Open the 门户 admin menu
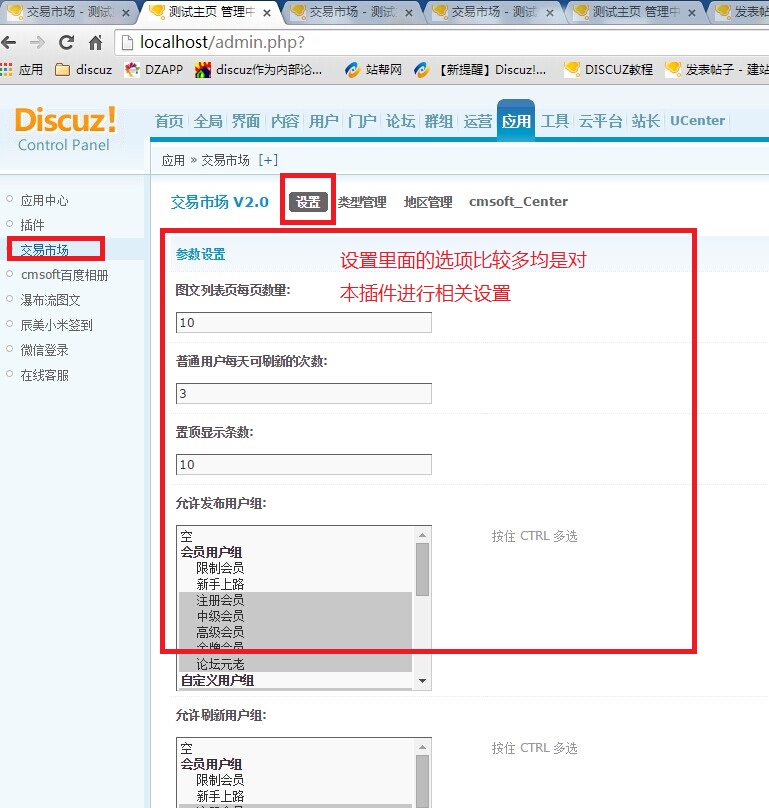The image size is (769, 808). (362, 121)
